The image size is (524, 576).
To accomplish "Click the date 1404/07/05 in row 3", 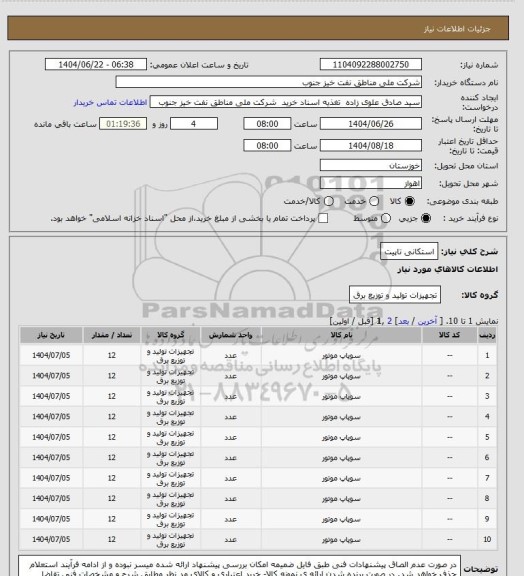I will click(x=51, y=396).
